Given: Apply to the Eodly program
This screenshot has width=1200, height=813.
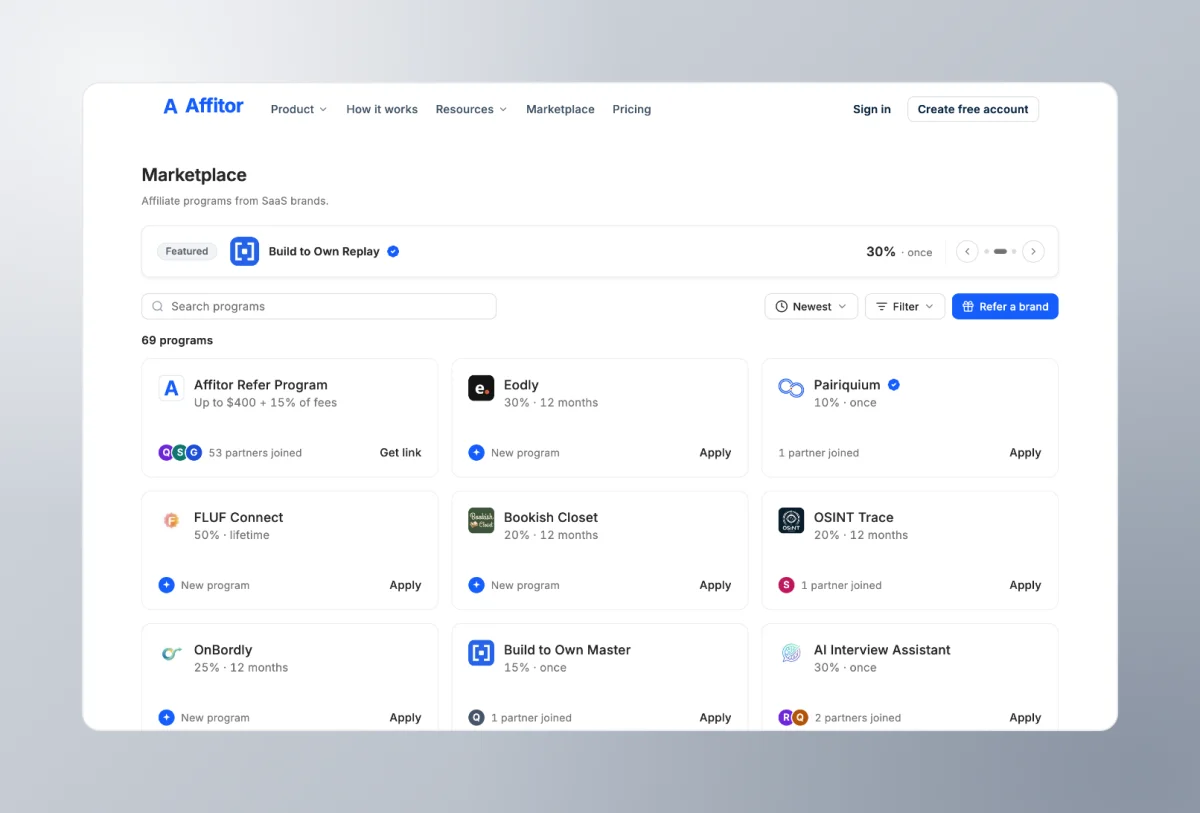Looking at the screenshot, I should (715, 453).
